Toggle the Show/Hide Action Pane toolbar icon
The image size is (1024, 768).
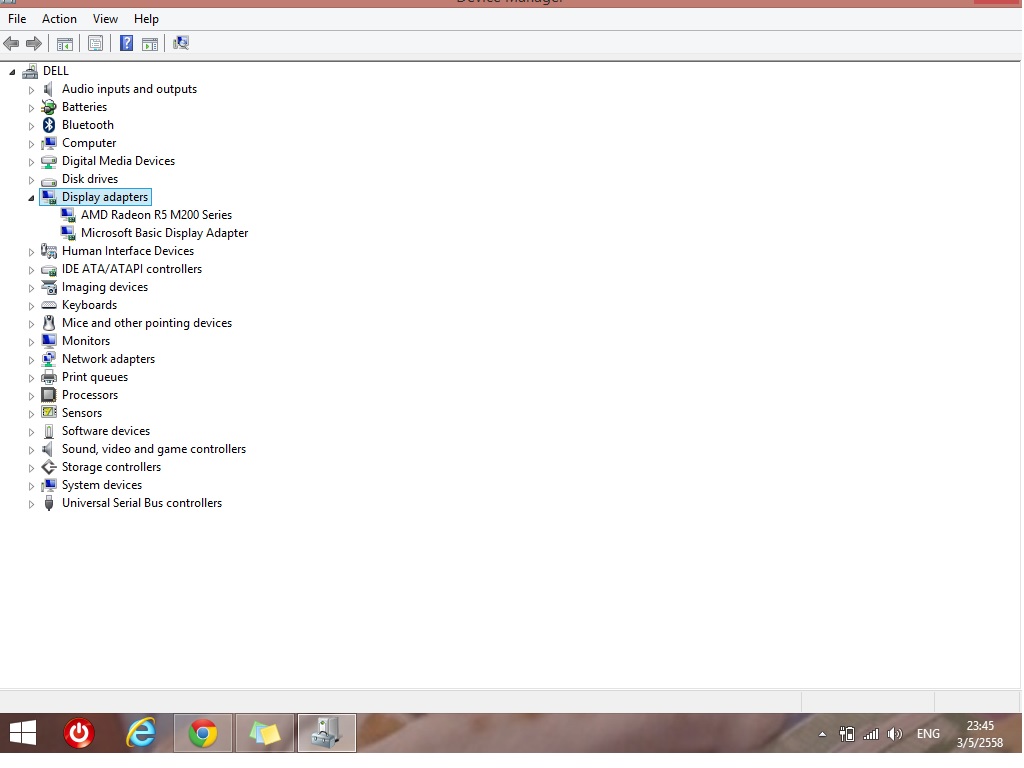tap(150, 44)
